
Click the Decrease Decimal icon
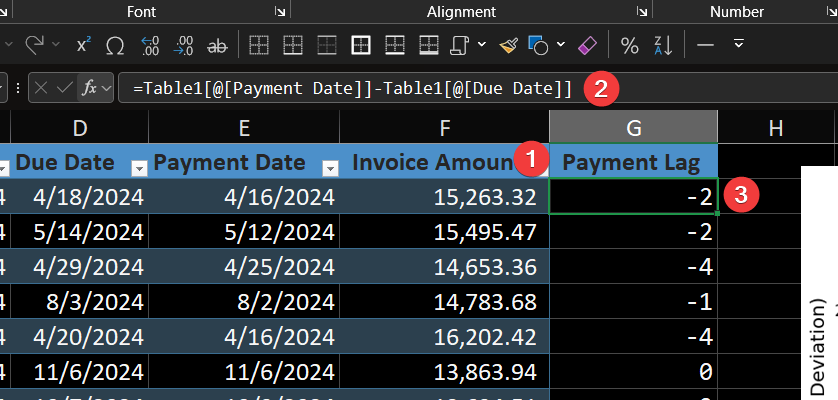pyautogui.click(x=183, y=46)
